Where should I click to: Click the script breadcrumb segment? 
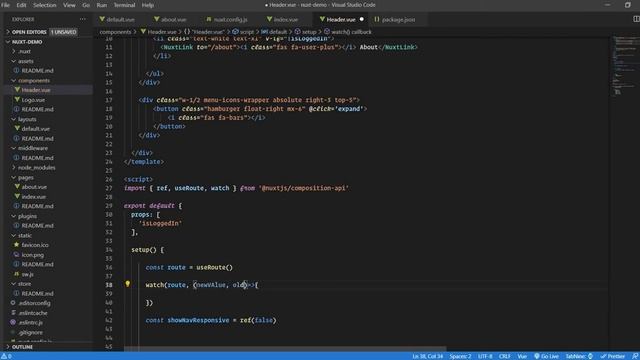pos(243,32)
